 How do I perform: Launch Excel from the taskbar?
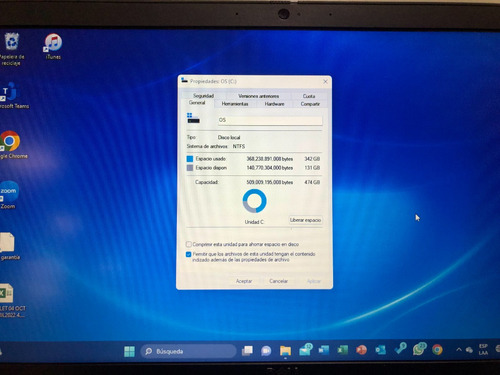pyautogui.click(x=342, y=350)
